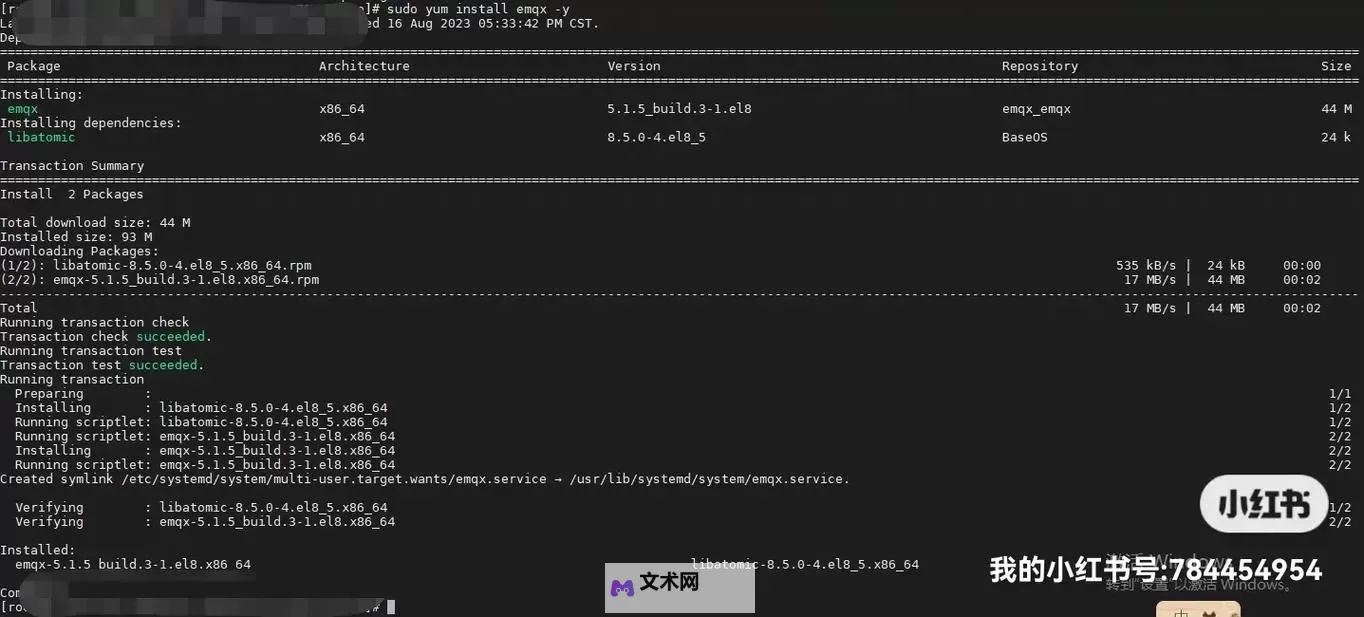The width and height of the screenshot is (1364, 617).
Task: Click 'Verifying : libatomic-8.5.0-4.el8_5.x86_64' line
Action: 201,508
